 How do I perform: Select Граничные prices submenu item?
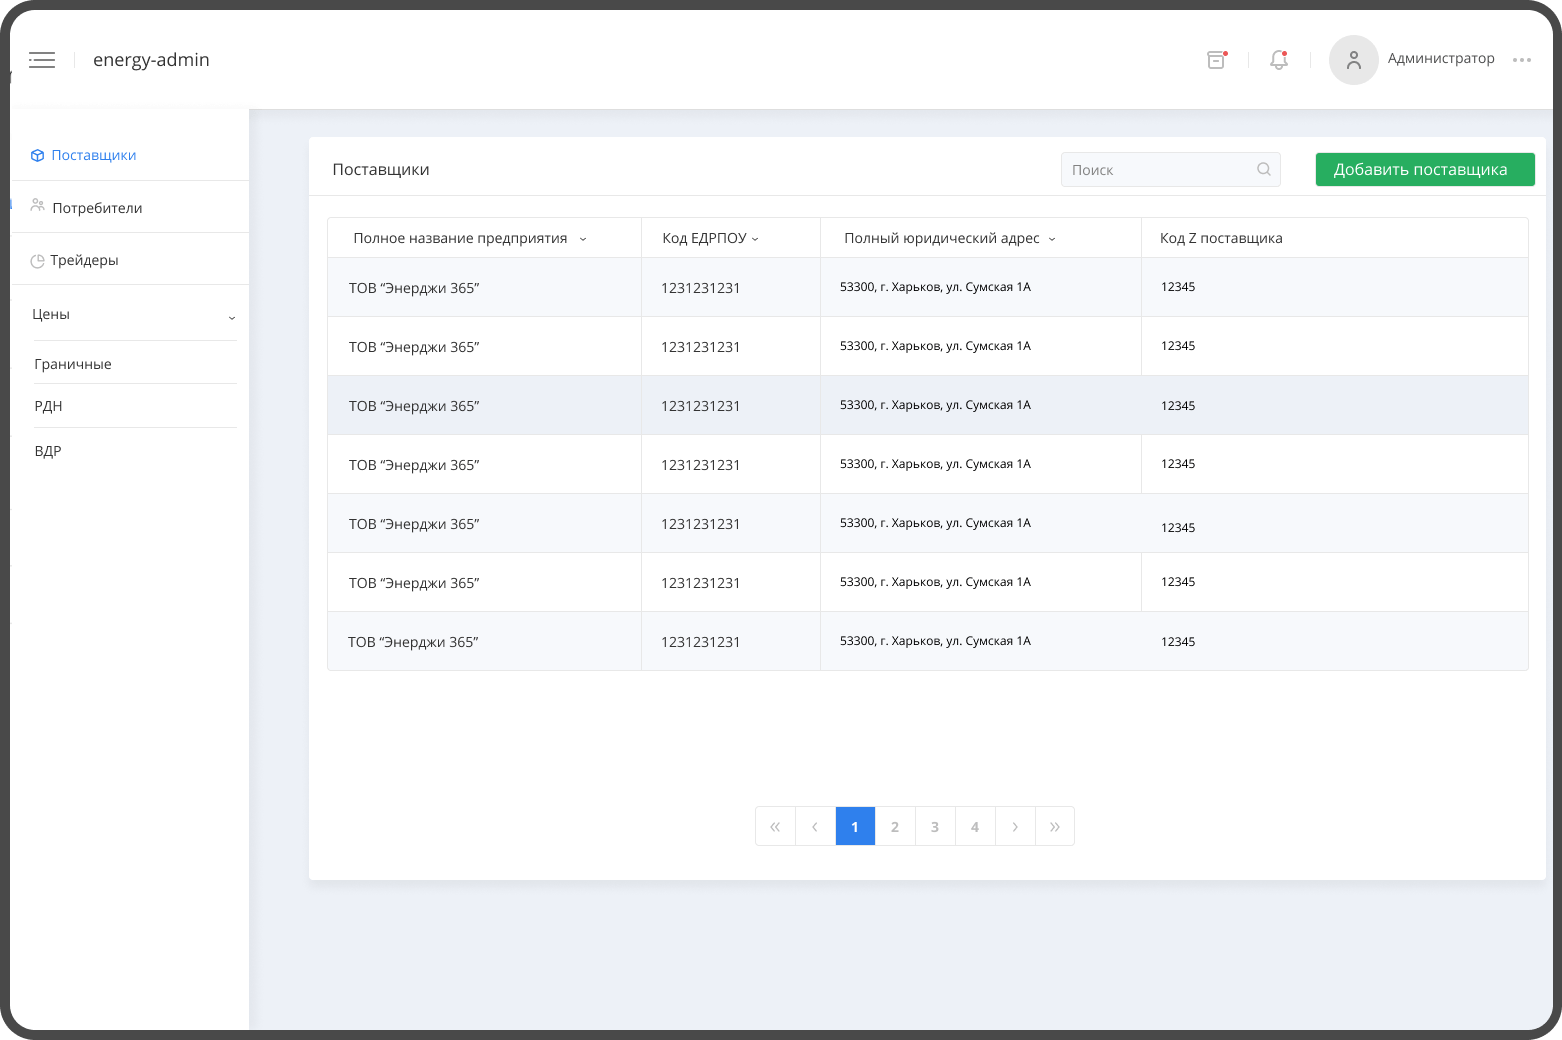73,364
